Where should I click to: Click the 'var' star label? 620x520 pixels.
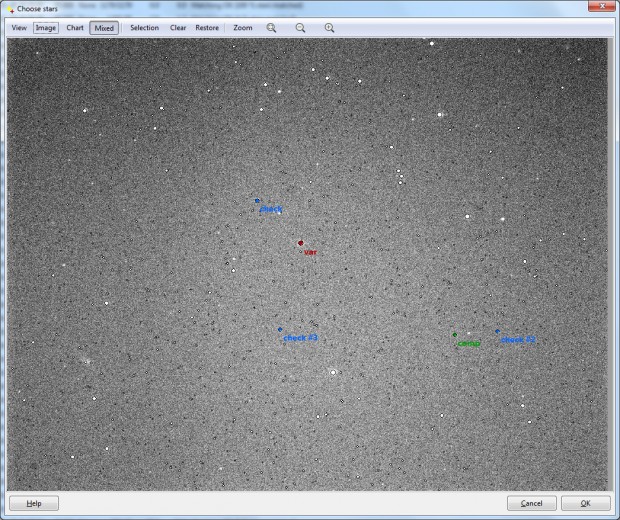pos(310,252)
